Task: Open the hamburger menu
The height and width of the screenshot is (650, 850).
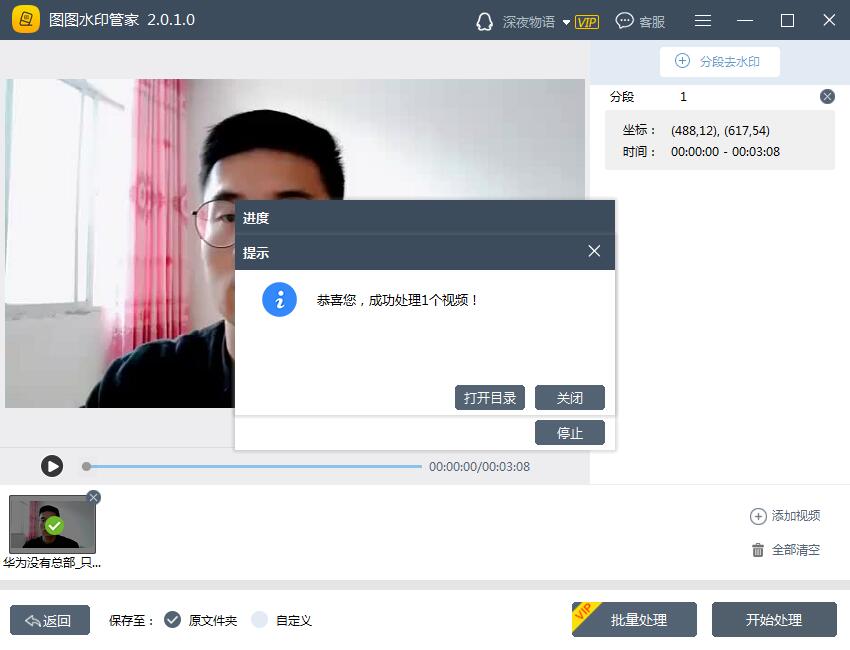Action: click(x=703, y=21)
